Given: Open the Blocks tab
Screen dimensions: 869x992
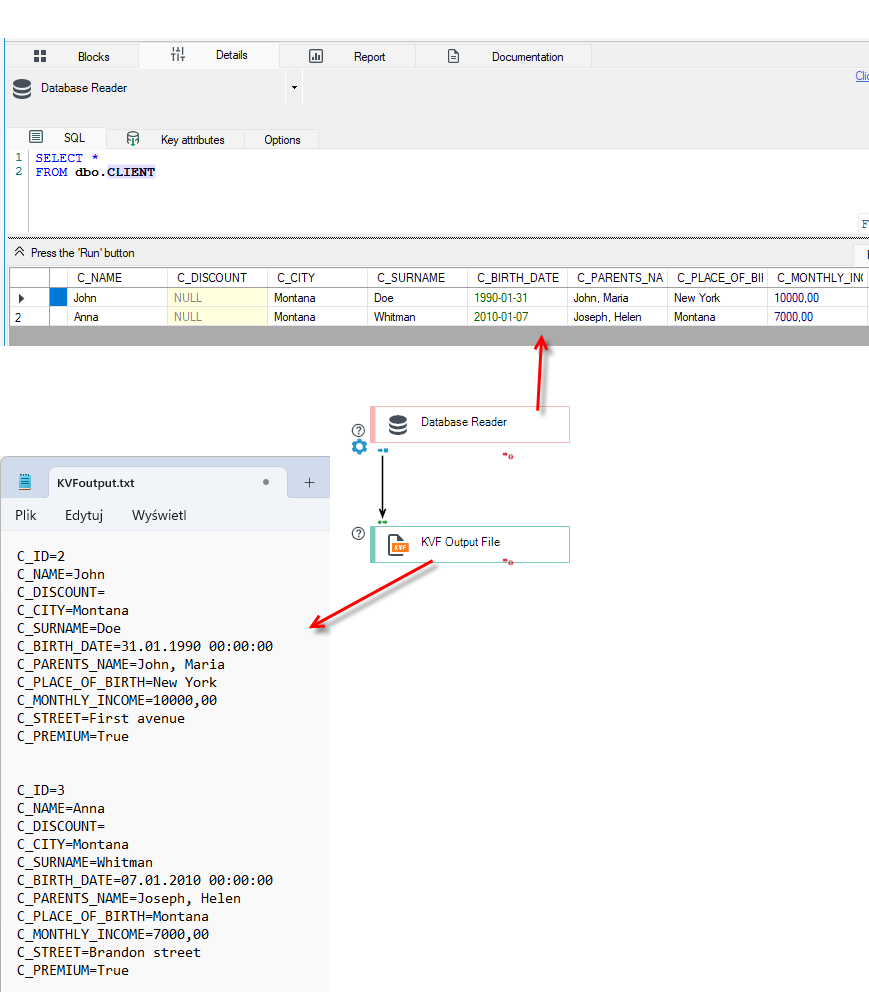Looking at the screenshot, I should (x=71, y=56).
